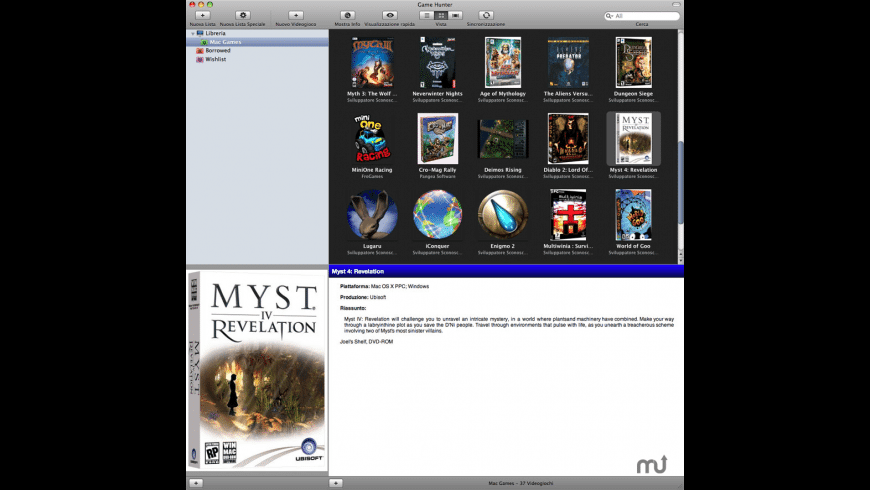This screenshot has height=490, width=870.
Task: Select the Cro-Mag Rally cover
Action: tap(437, 139)
